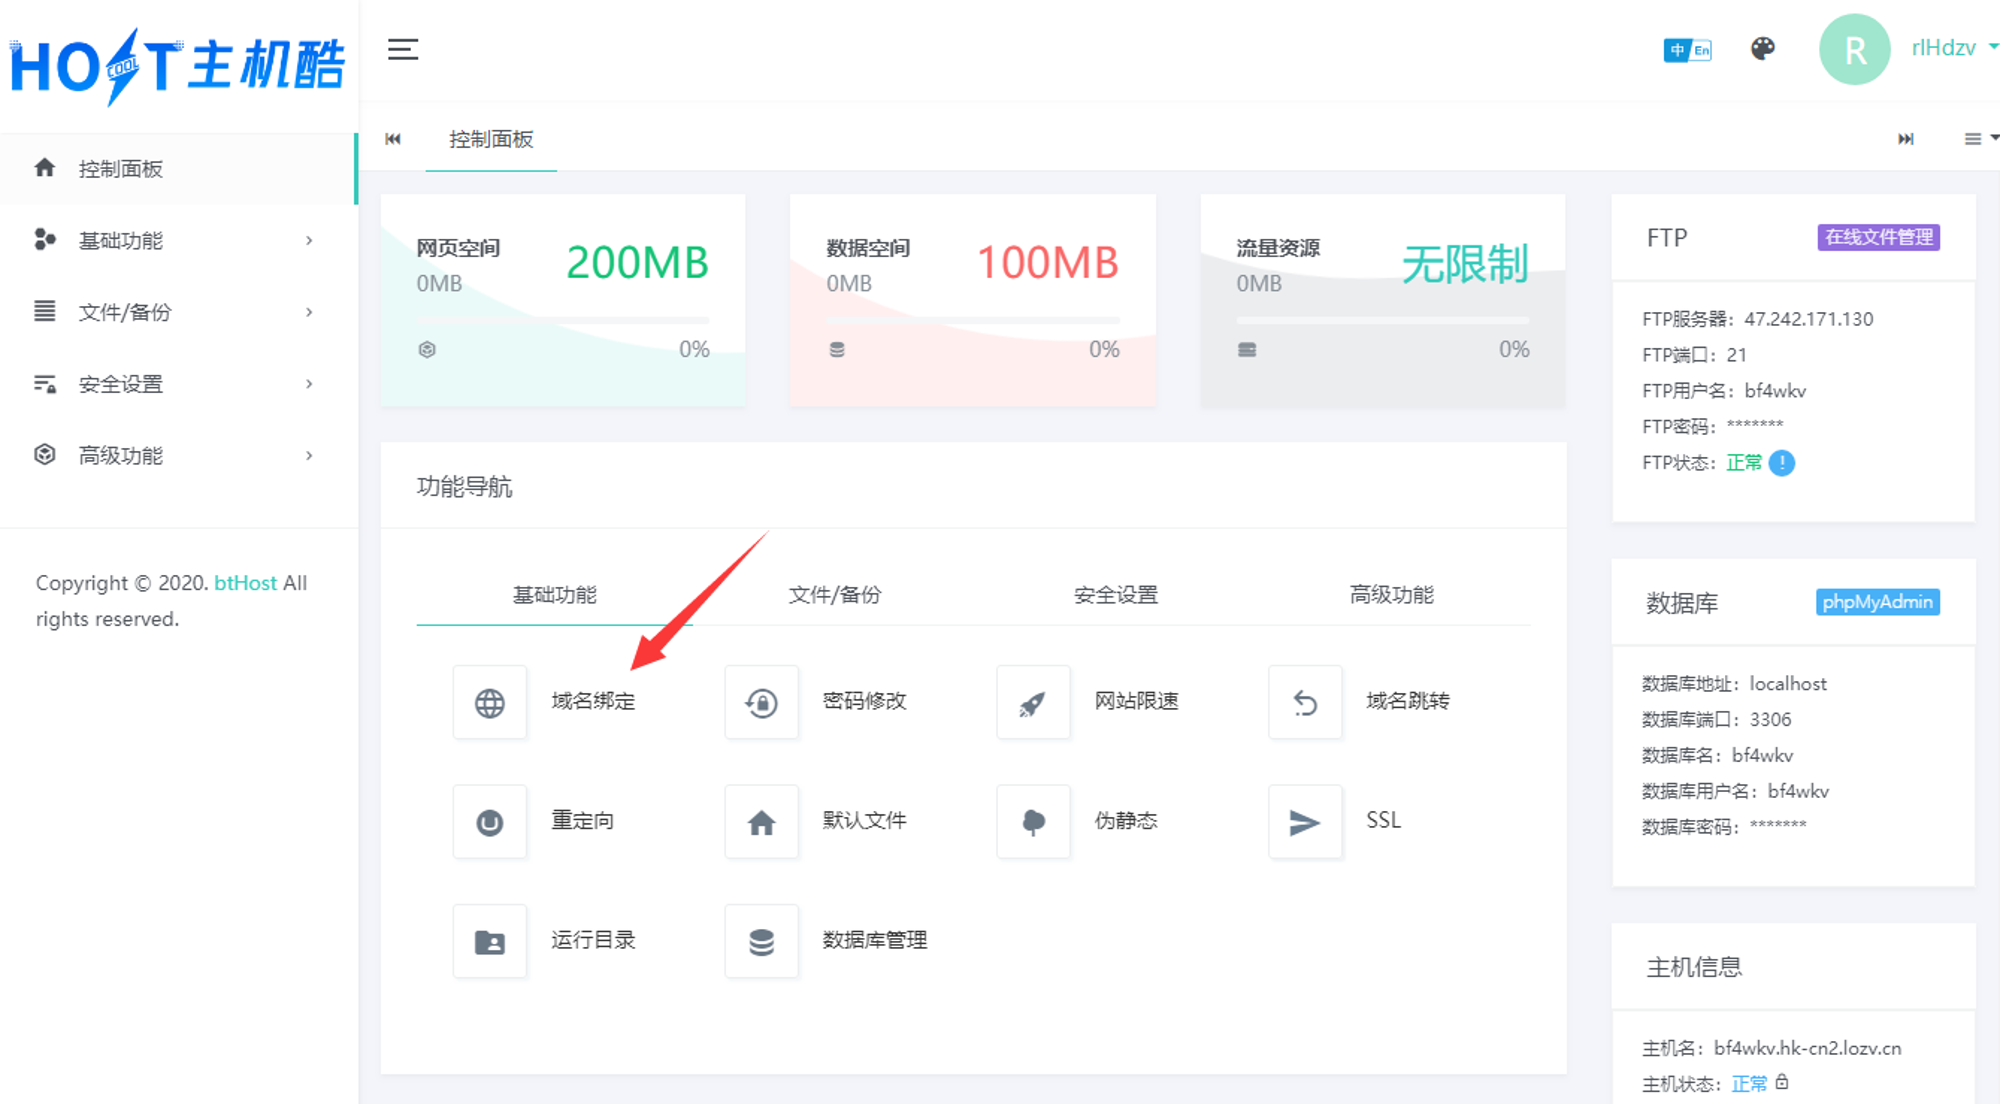Image resolution: width=2000 pixels, height=1104 pixels.
Task: Click the 数据库端口 3306 value
Action: 1770,720
